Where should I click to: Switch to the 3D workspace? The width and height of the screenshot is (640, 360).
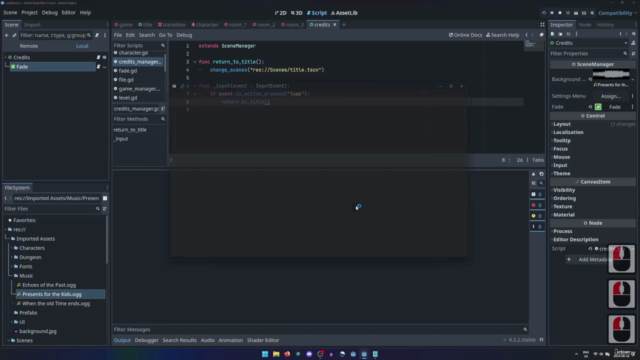coord(297,13)
